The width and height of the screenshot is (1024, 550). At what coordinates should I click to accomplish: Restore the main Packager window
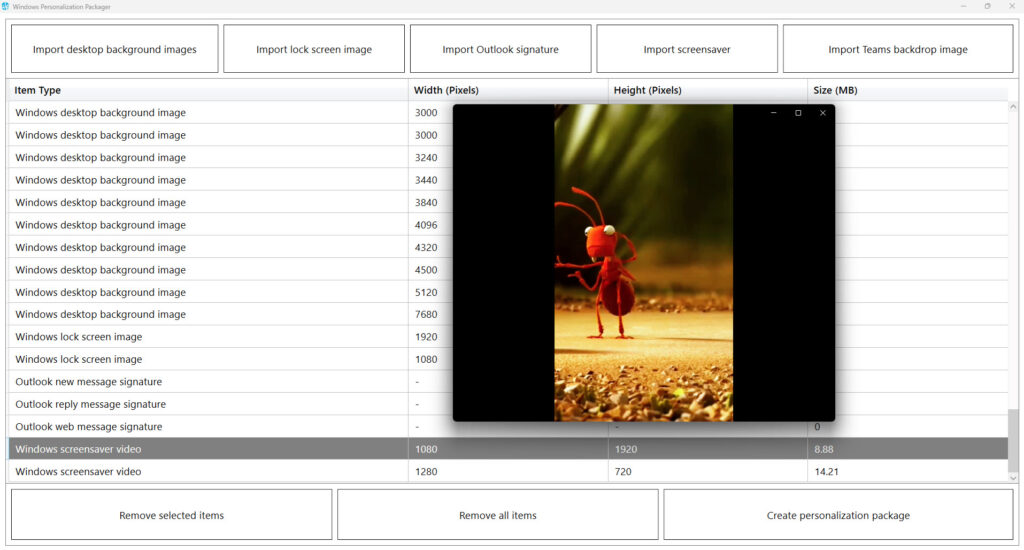(x=987, y=7)
